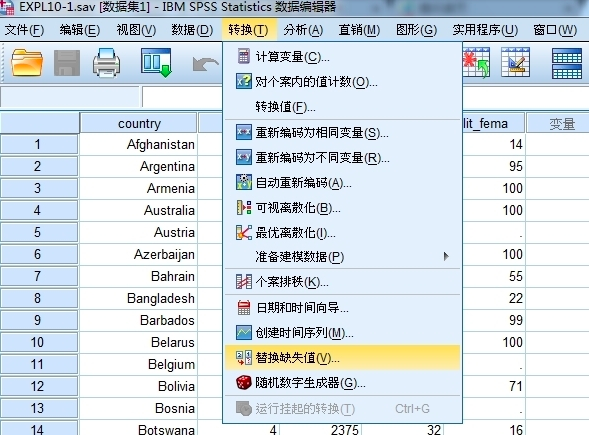Select row number 7 header

pos(39,276)
